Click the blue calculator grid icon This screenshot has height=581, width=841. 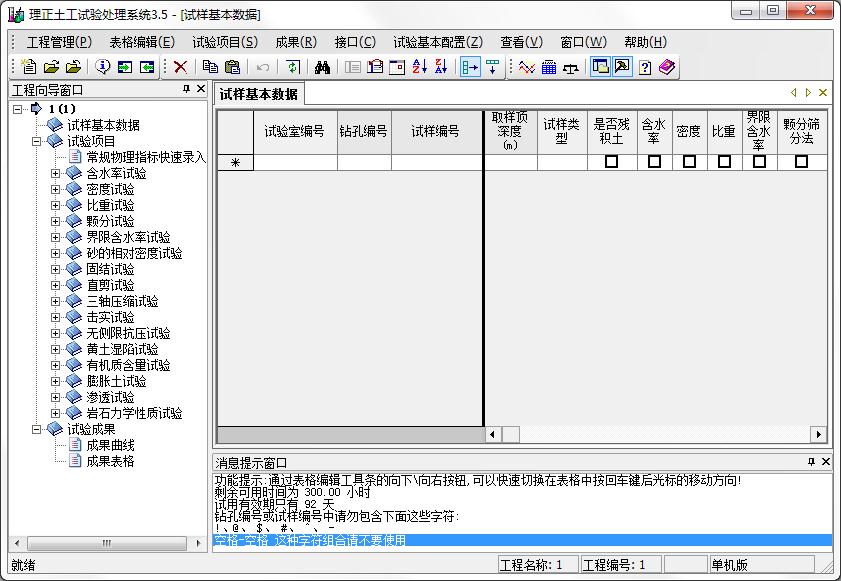pos(549,67)
